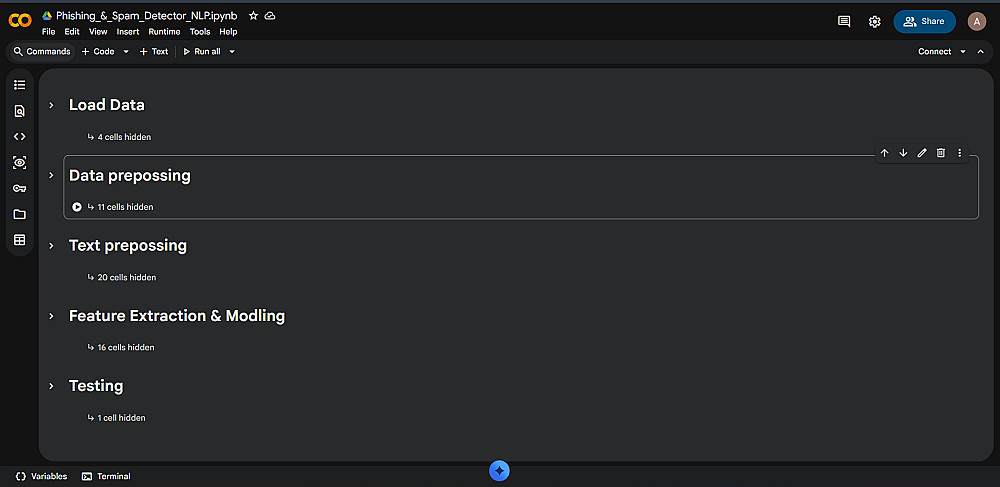Open the Insert menu

(128, 32)
